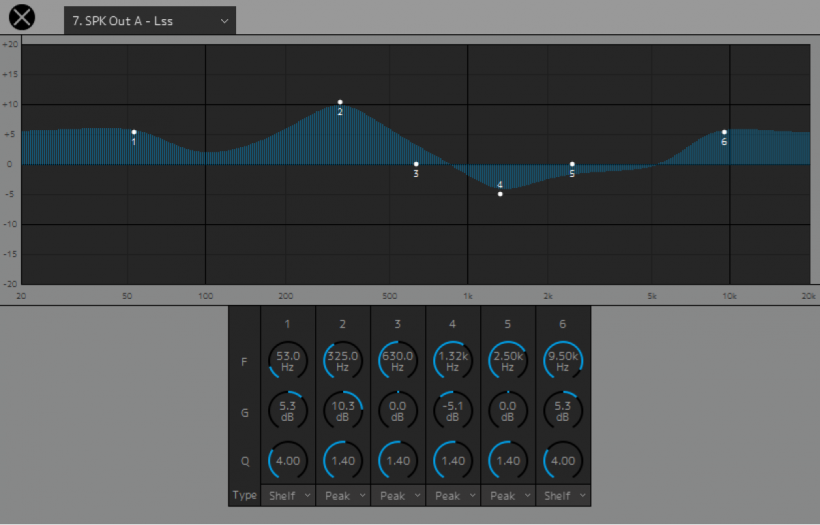
Task: Click band 6 Q knob showing 4.00
Action: pyautogui.click(x=563, y=461)
